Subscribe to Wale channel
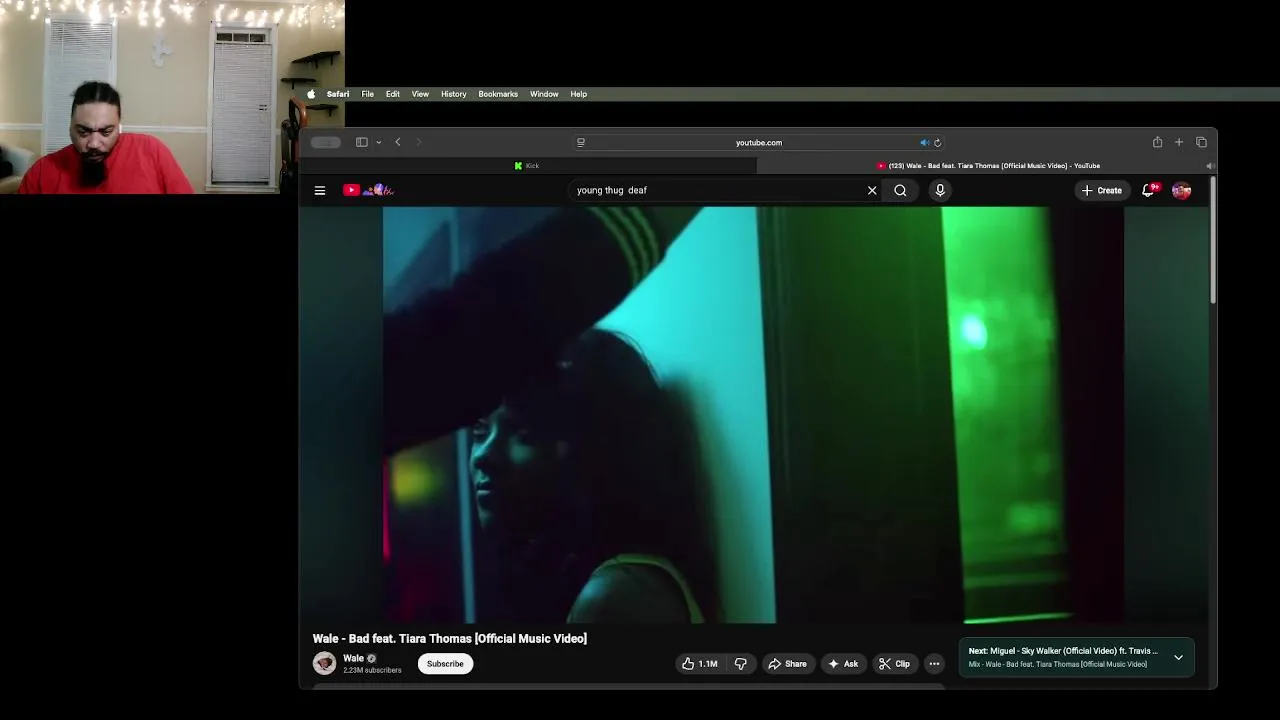The width and height of the screenshot is (1280, 720). pos(445,664)
